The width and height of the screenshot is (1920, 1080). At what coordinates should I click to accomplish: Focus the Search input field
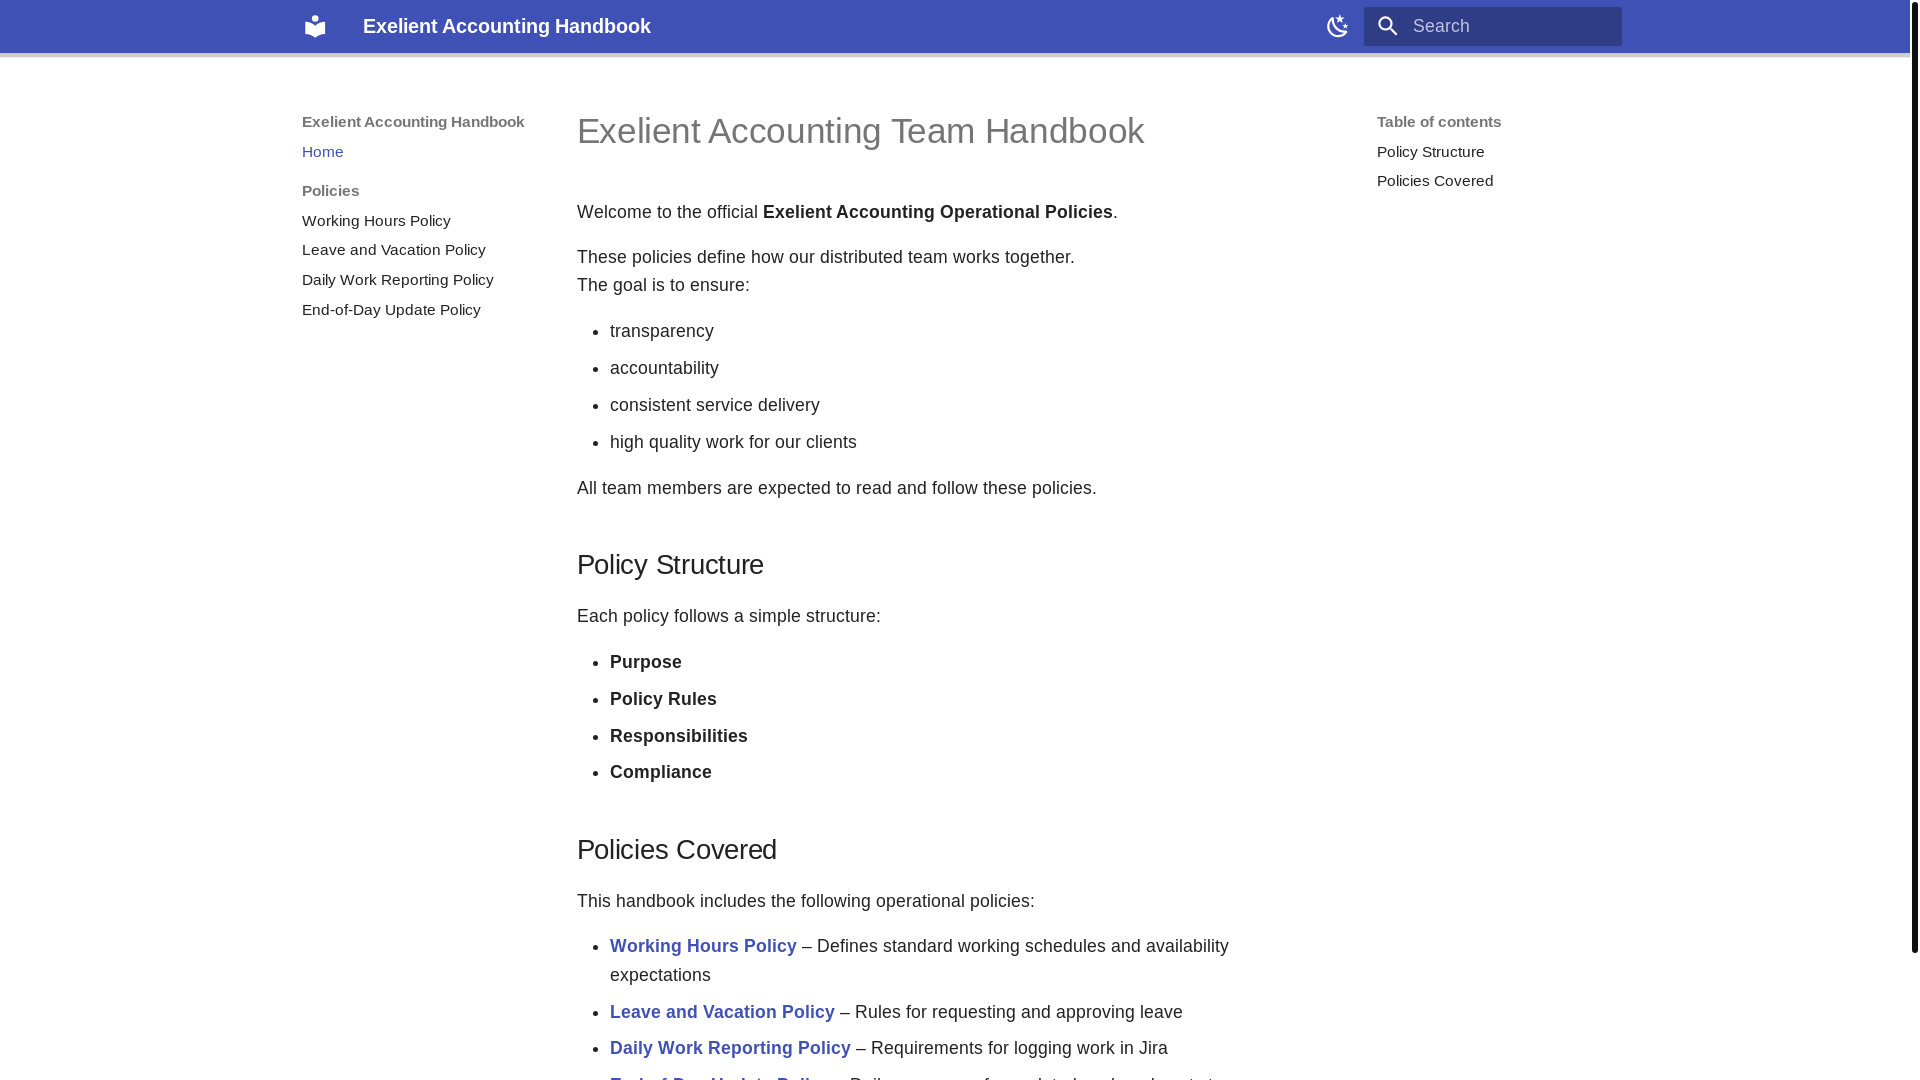click(x=1492, y=26)
